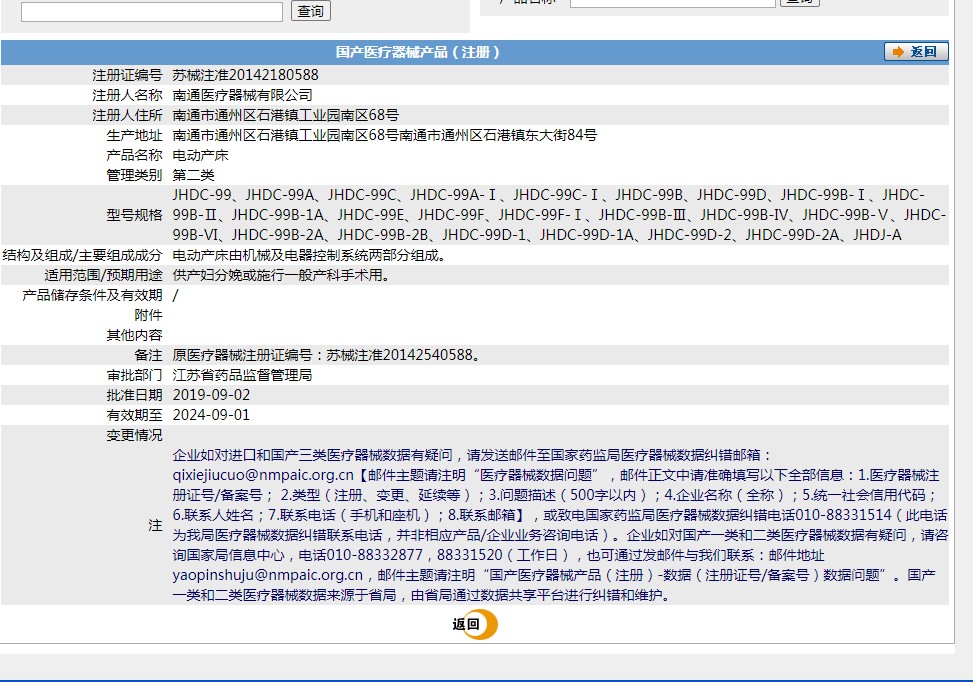Image resolution: width=973 pixels, height=682 pixels.
Task: Click the 型号规格 label
Action: (x=134, y=215)
